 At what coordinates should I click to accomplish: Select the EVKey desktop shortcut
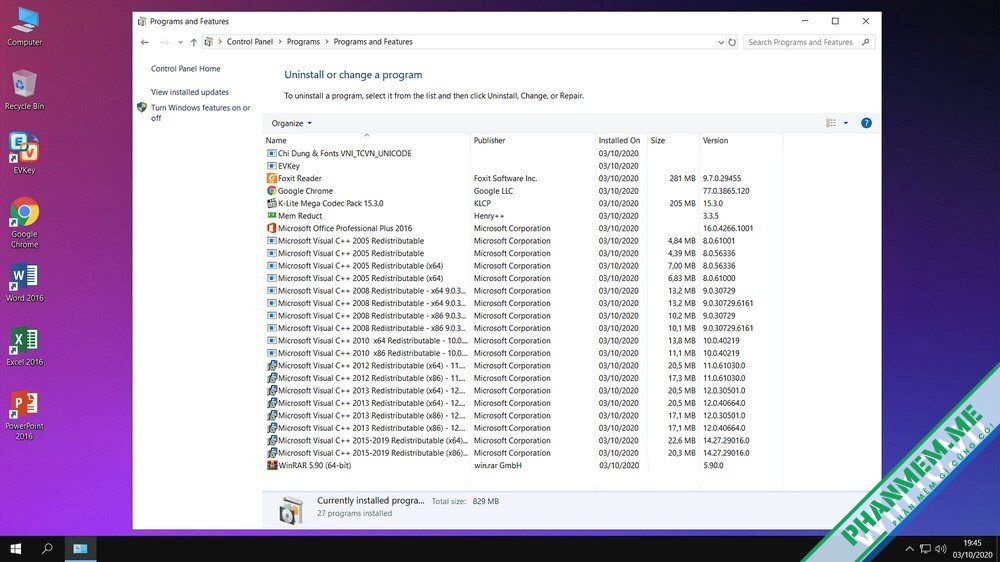click(x=24, y=153)
